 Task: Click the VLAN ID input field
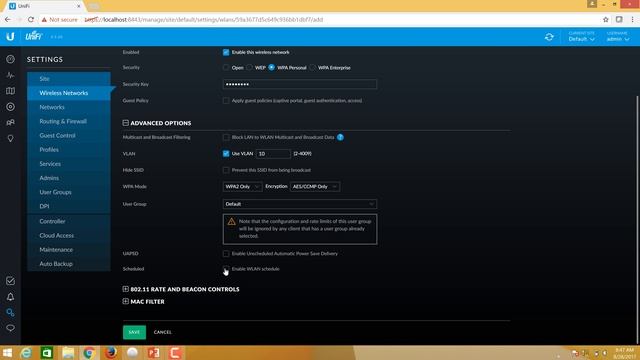273,154
